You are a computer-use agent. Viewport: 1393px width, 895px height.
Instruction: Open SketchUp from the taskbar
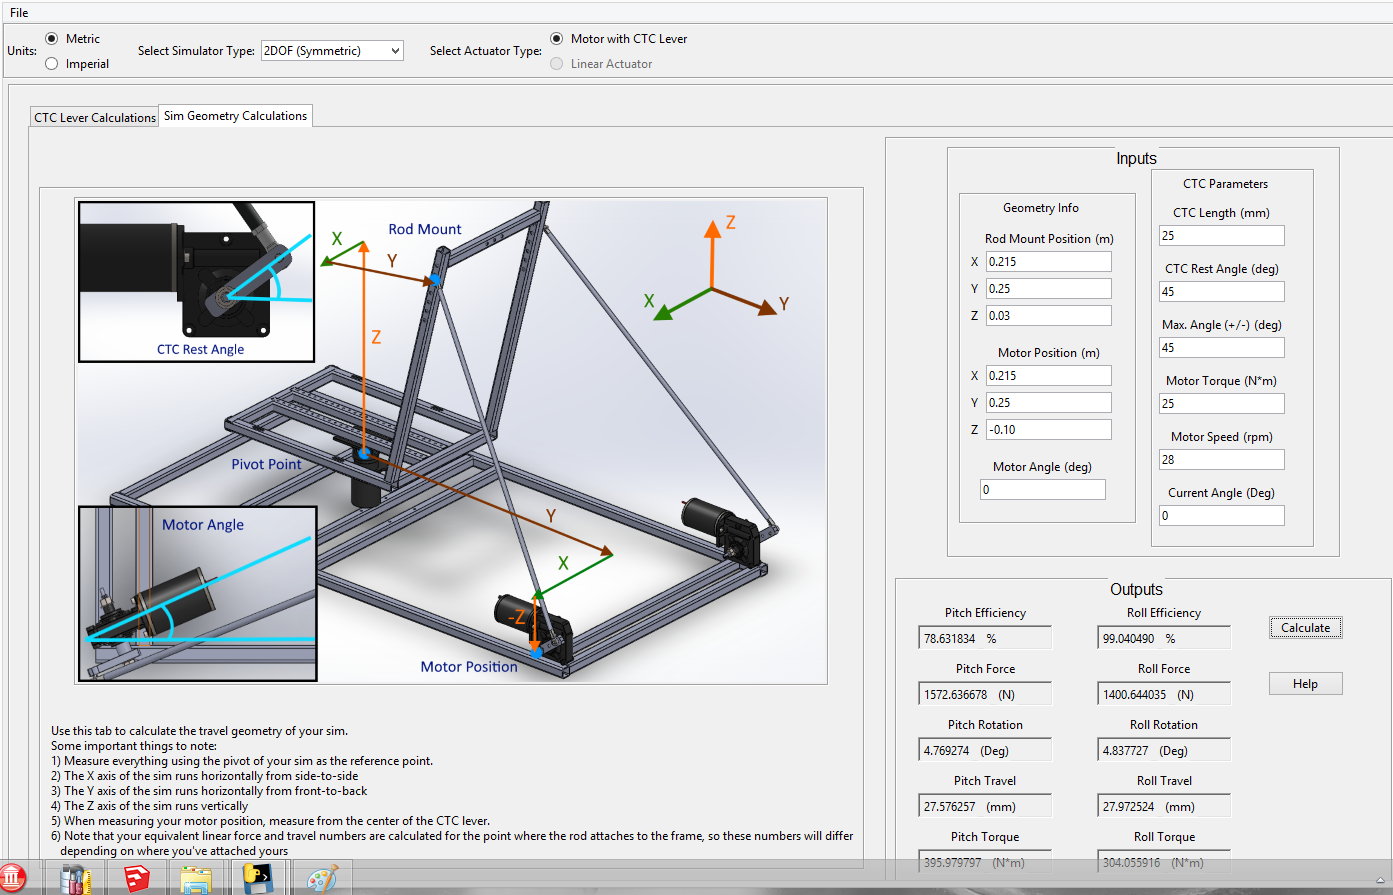tap(137, 878)
